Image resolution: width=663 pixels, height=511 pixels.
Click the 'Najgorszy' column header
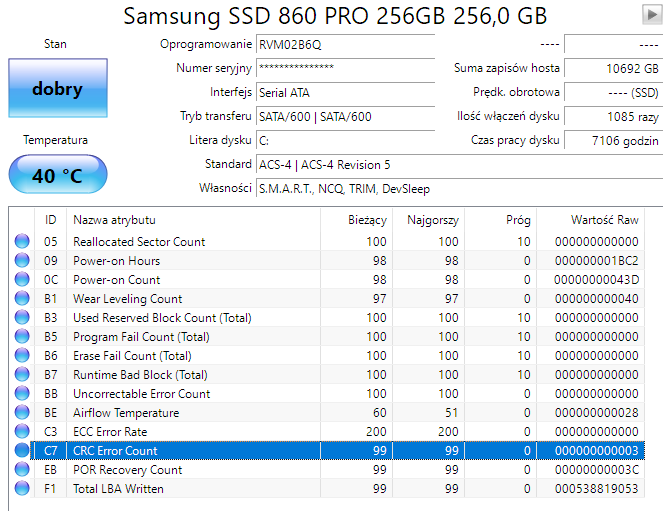(x=428, y=220)
